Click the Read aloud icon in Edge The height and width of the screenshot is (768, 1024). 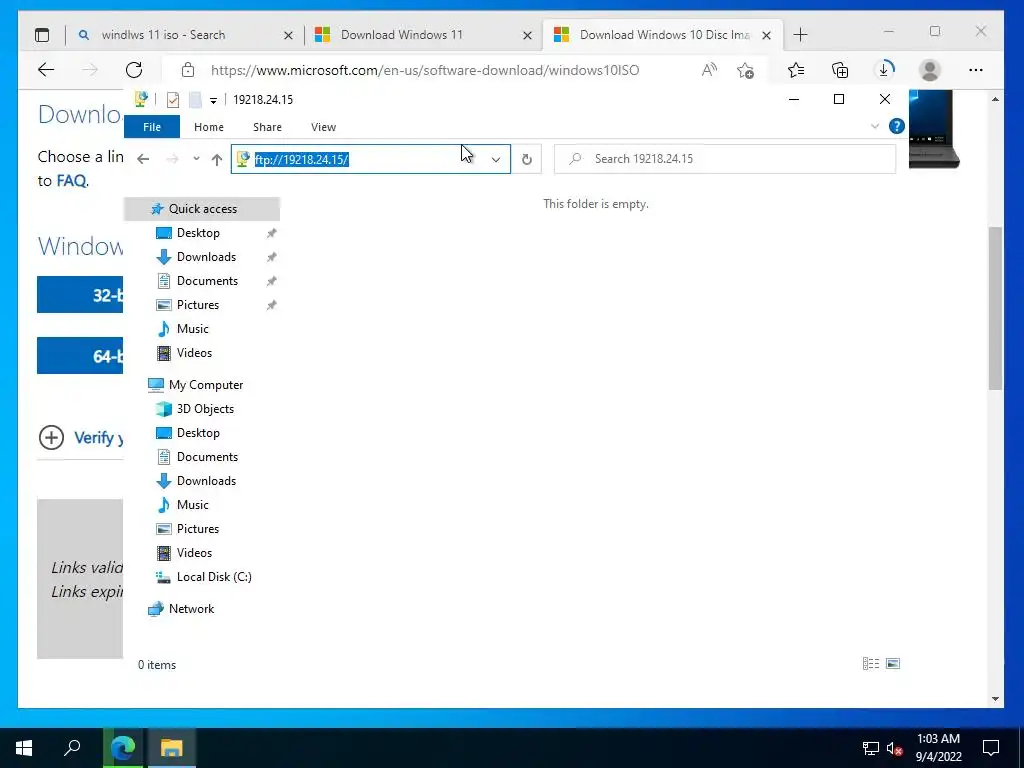pyautogui.click(x=709, y=70)
